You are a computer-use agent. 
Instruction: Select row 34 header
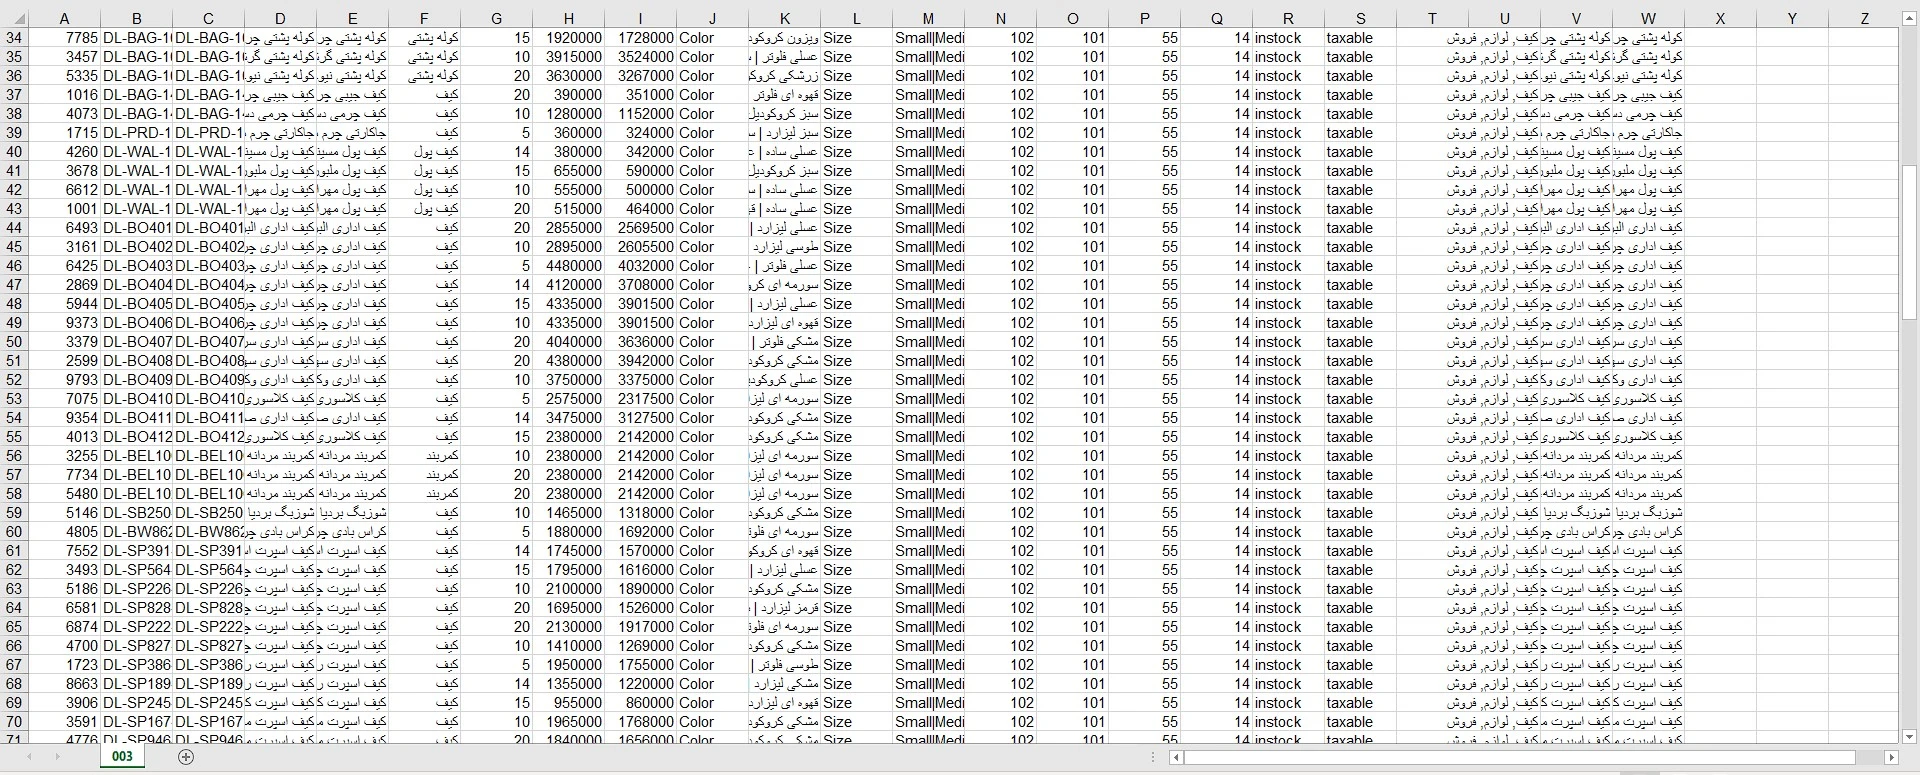click(x=14, y=38)
